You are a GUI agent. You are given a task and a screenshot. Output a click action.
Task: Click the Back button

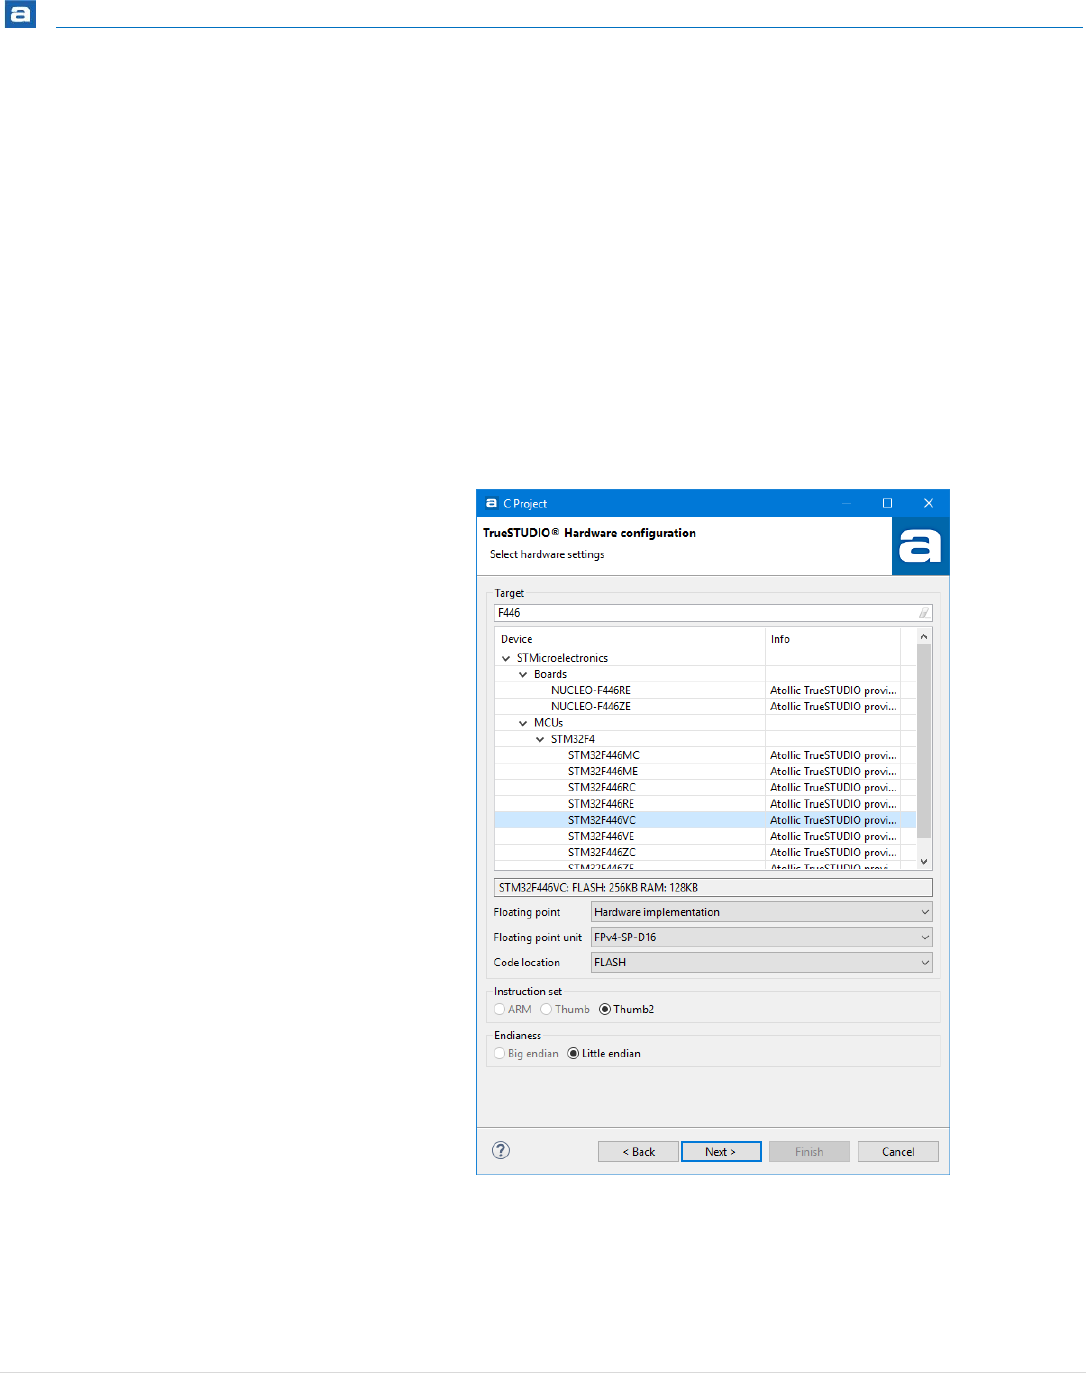[x=638, y=1152]
